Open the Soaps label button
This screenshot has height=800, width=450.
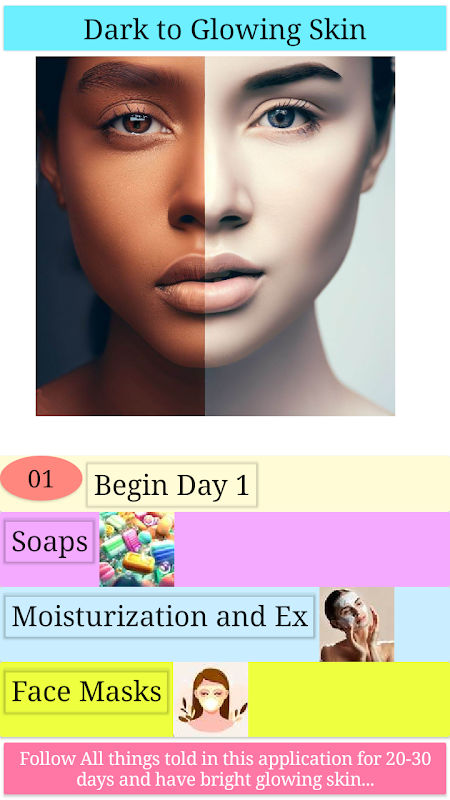pos(49,541)
